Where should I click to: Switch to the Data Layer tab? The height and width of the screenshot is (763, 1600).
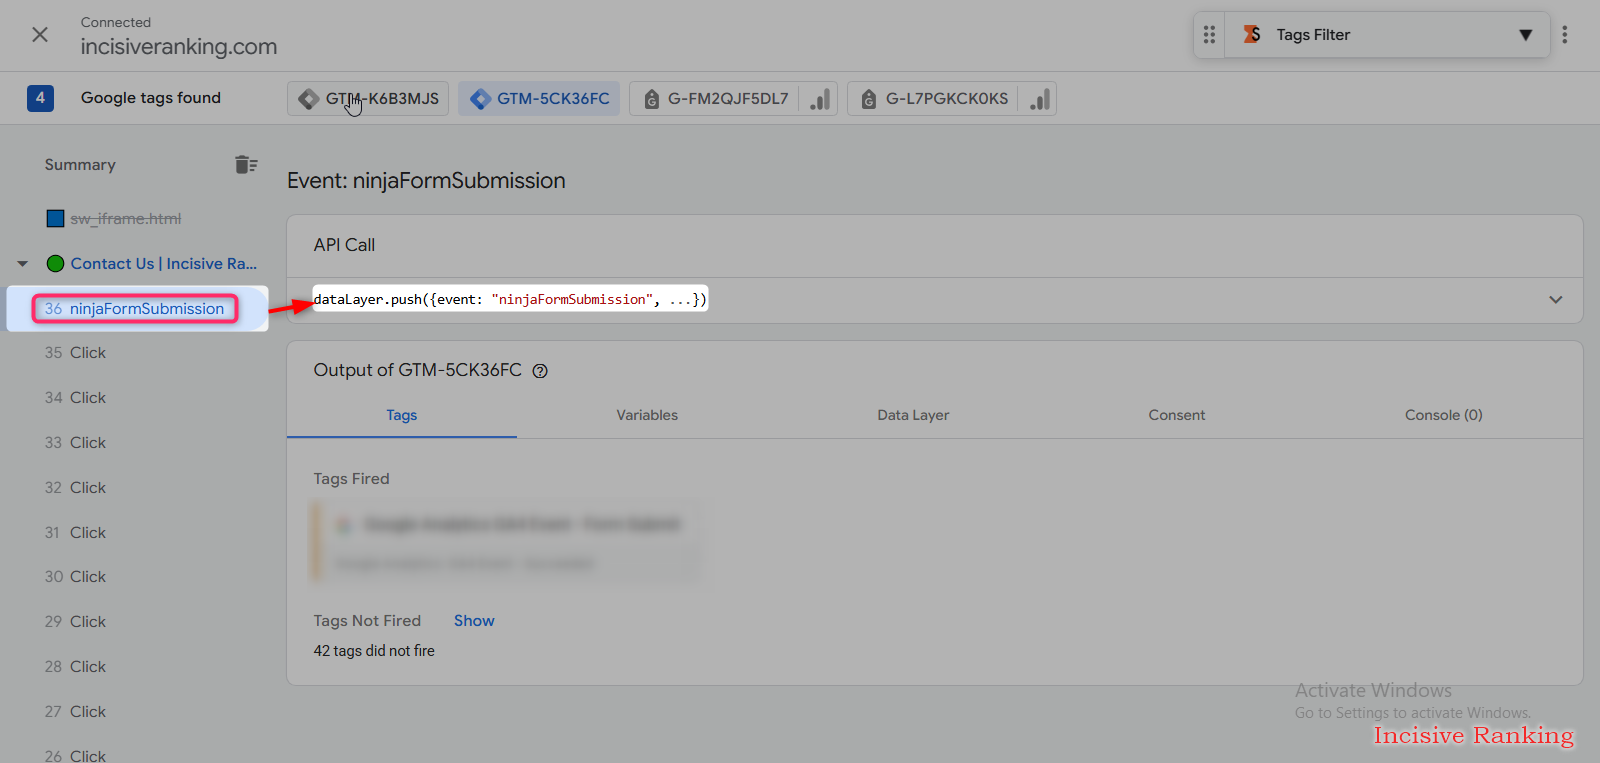913,415
